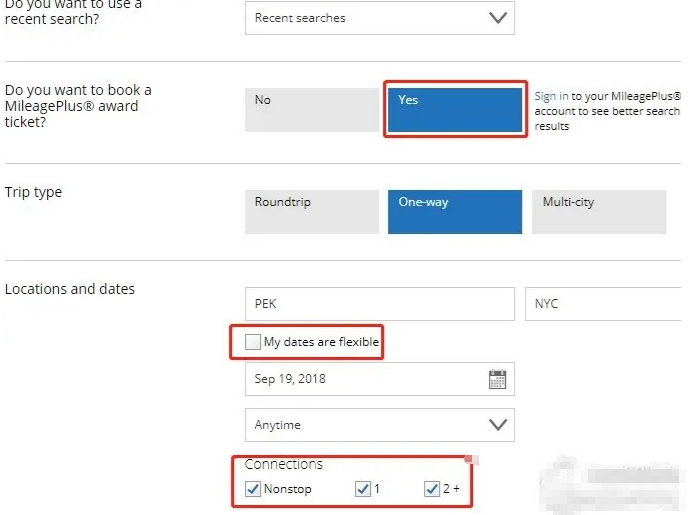Select No for MileagePlus award ticket
The image size is (700, 515).
[312, 110]
